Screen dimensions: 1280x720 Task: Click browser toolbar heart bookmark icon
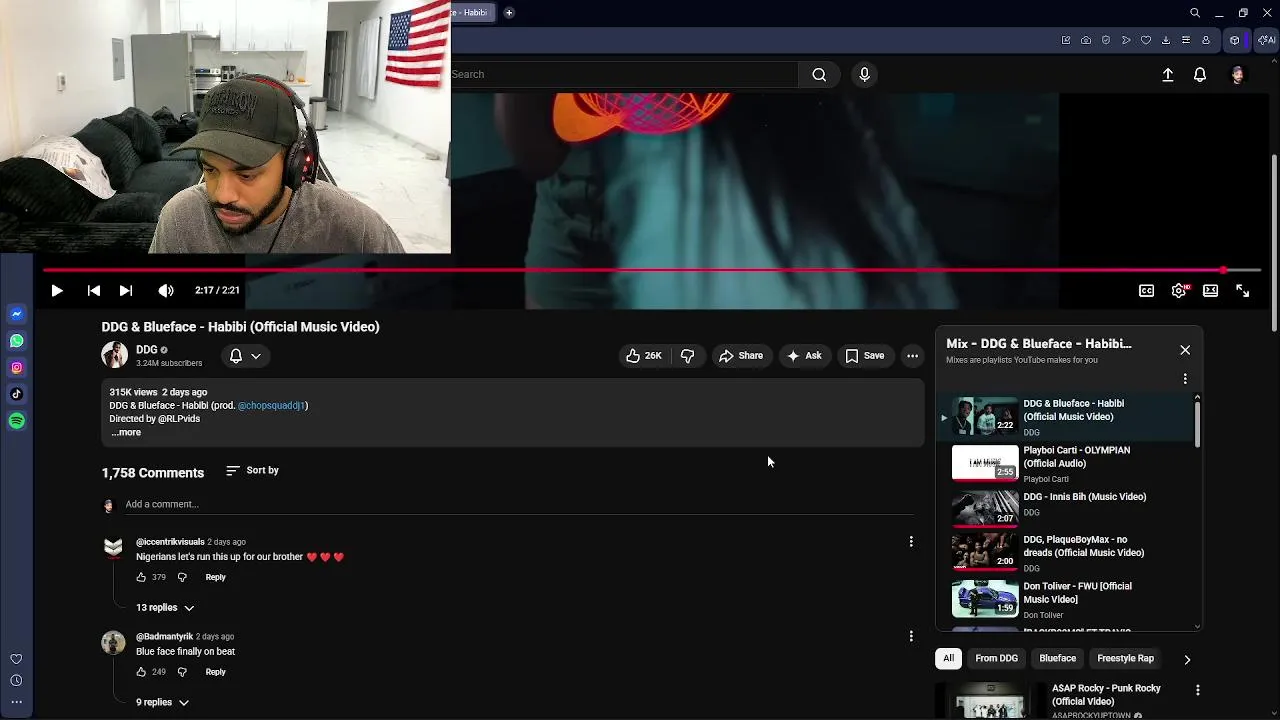click(1146, 40)
